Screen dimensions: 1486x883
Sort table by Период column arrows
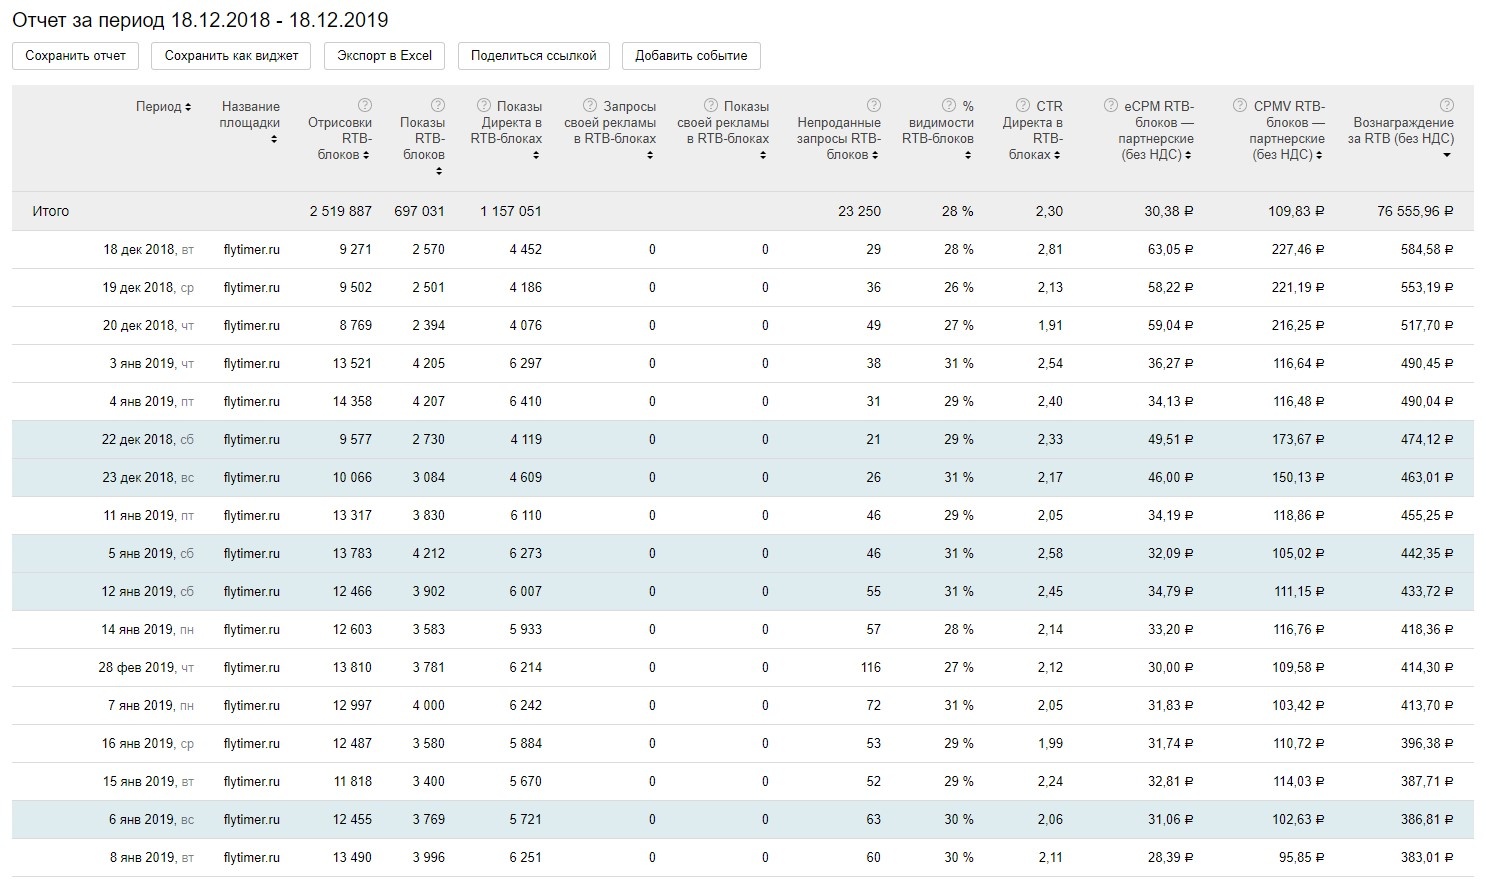(x=188, y=107)
